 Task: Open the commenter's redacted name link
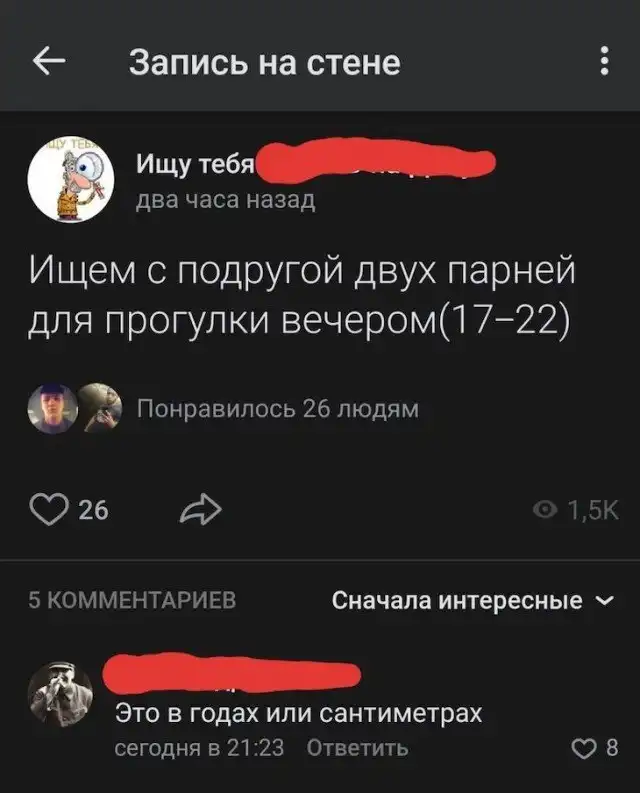click(232, 674)
